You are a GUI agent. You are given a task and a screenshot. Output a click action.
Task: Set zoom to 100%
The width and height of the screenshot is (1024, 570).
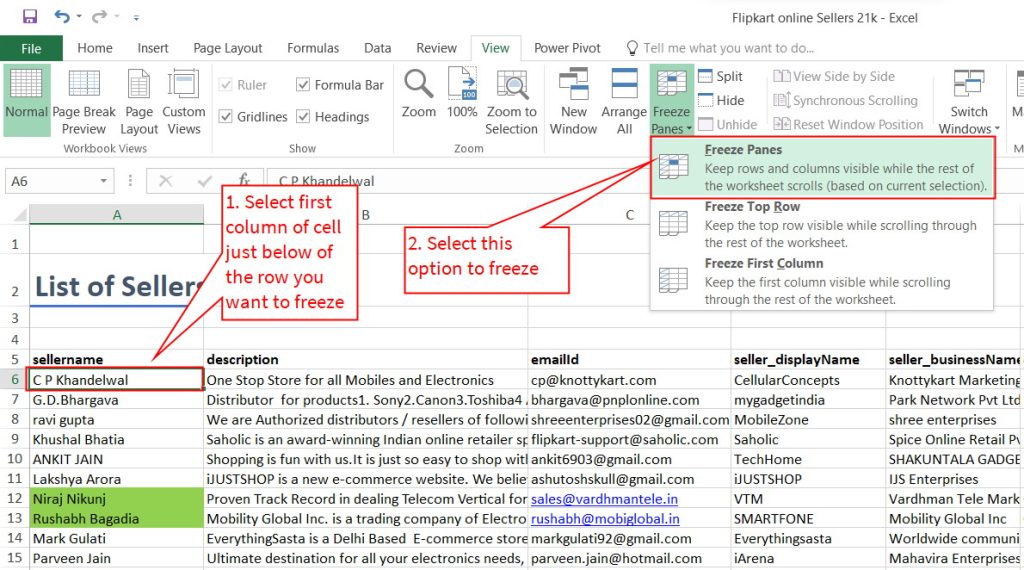(x=462, y=93)
